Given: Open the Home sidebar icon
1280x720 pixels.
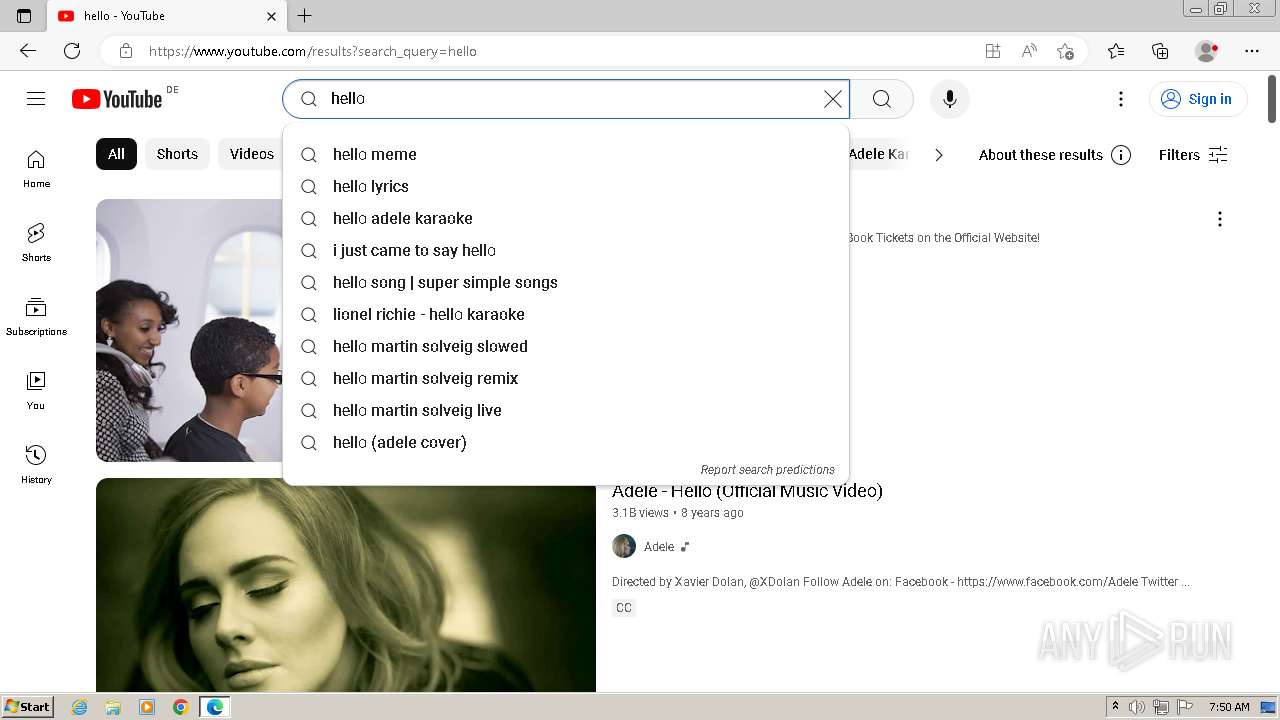Looking at the screenshot, I should point(36,169).
